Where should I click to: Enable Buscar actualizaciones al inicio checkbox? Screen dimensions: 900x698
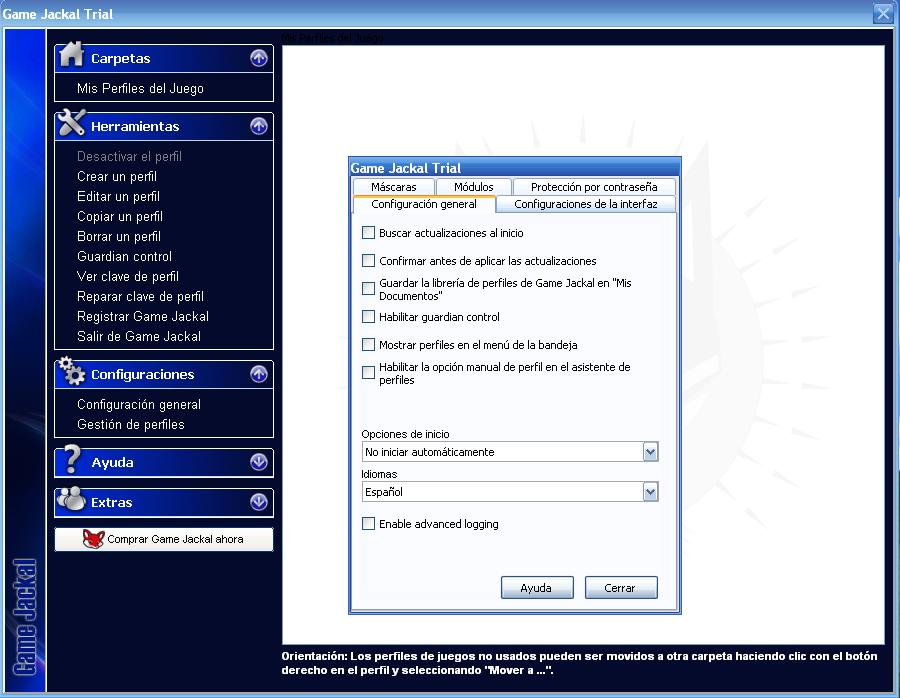pos(368,232)
